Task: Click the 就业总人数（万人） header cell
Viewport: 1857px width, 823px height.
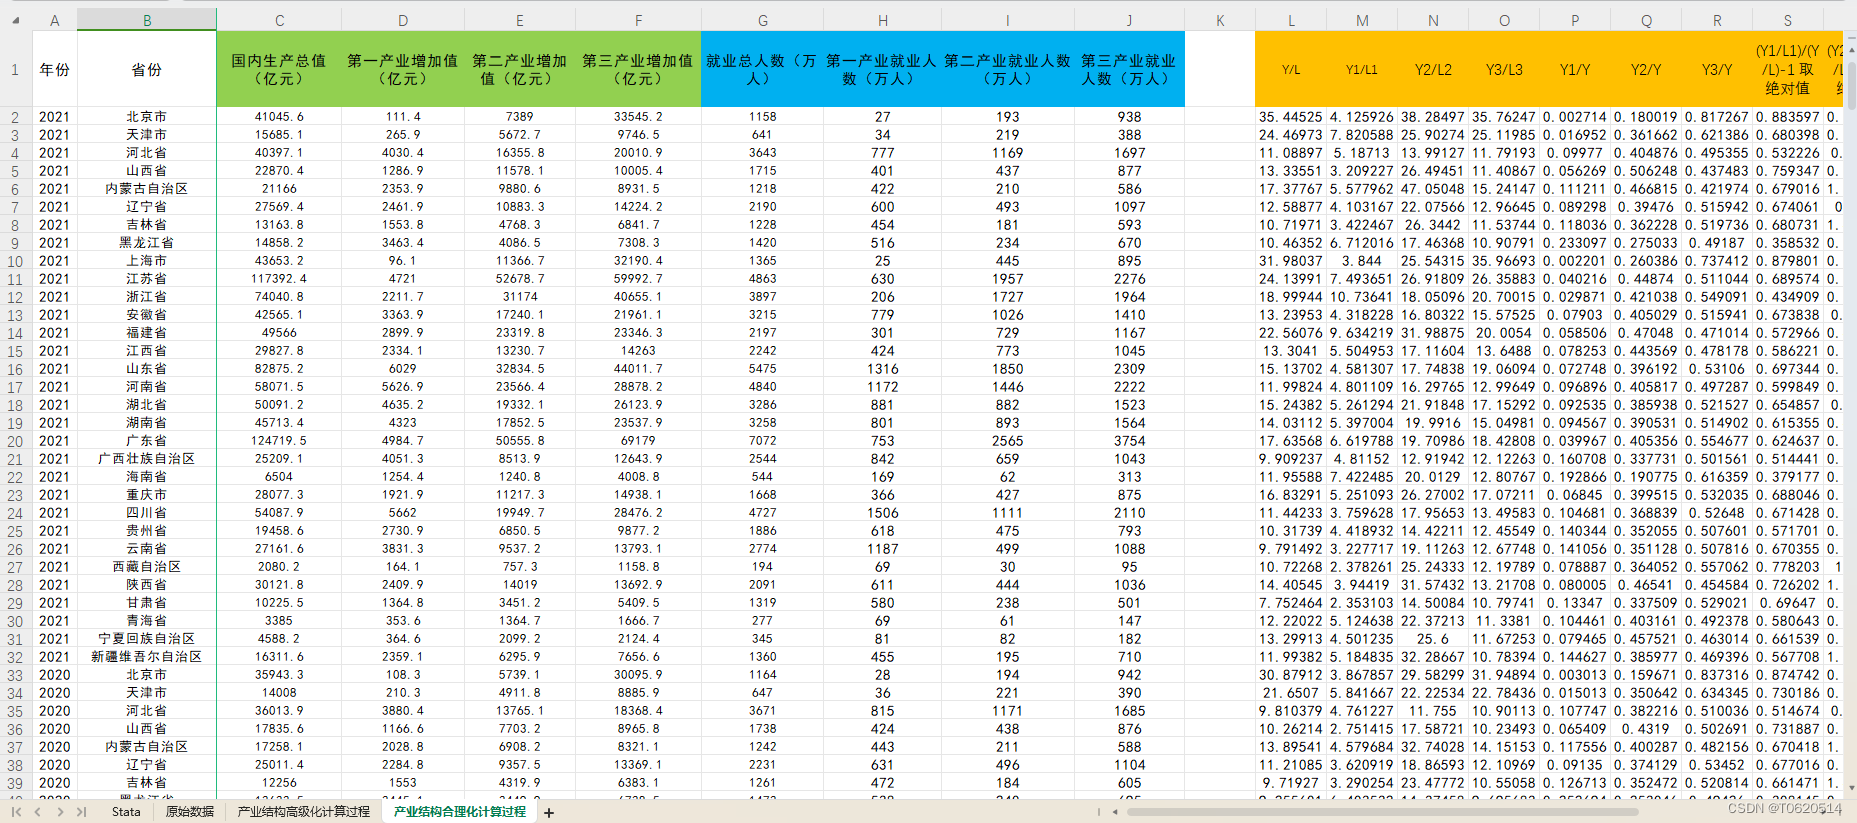Action: point(763,69)
